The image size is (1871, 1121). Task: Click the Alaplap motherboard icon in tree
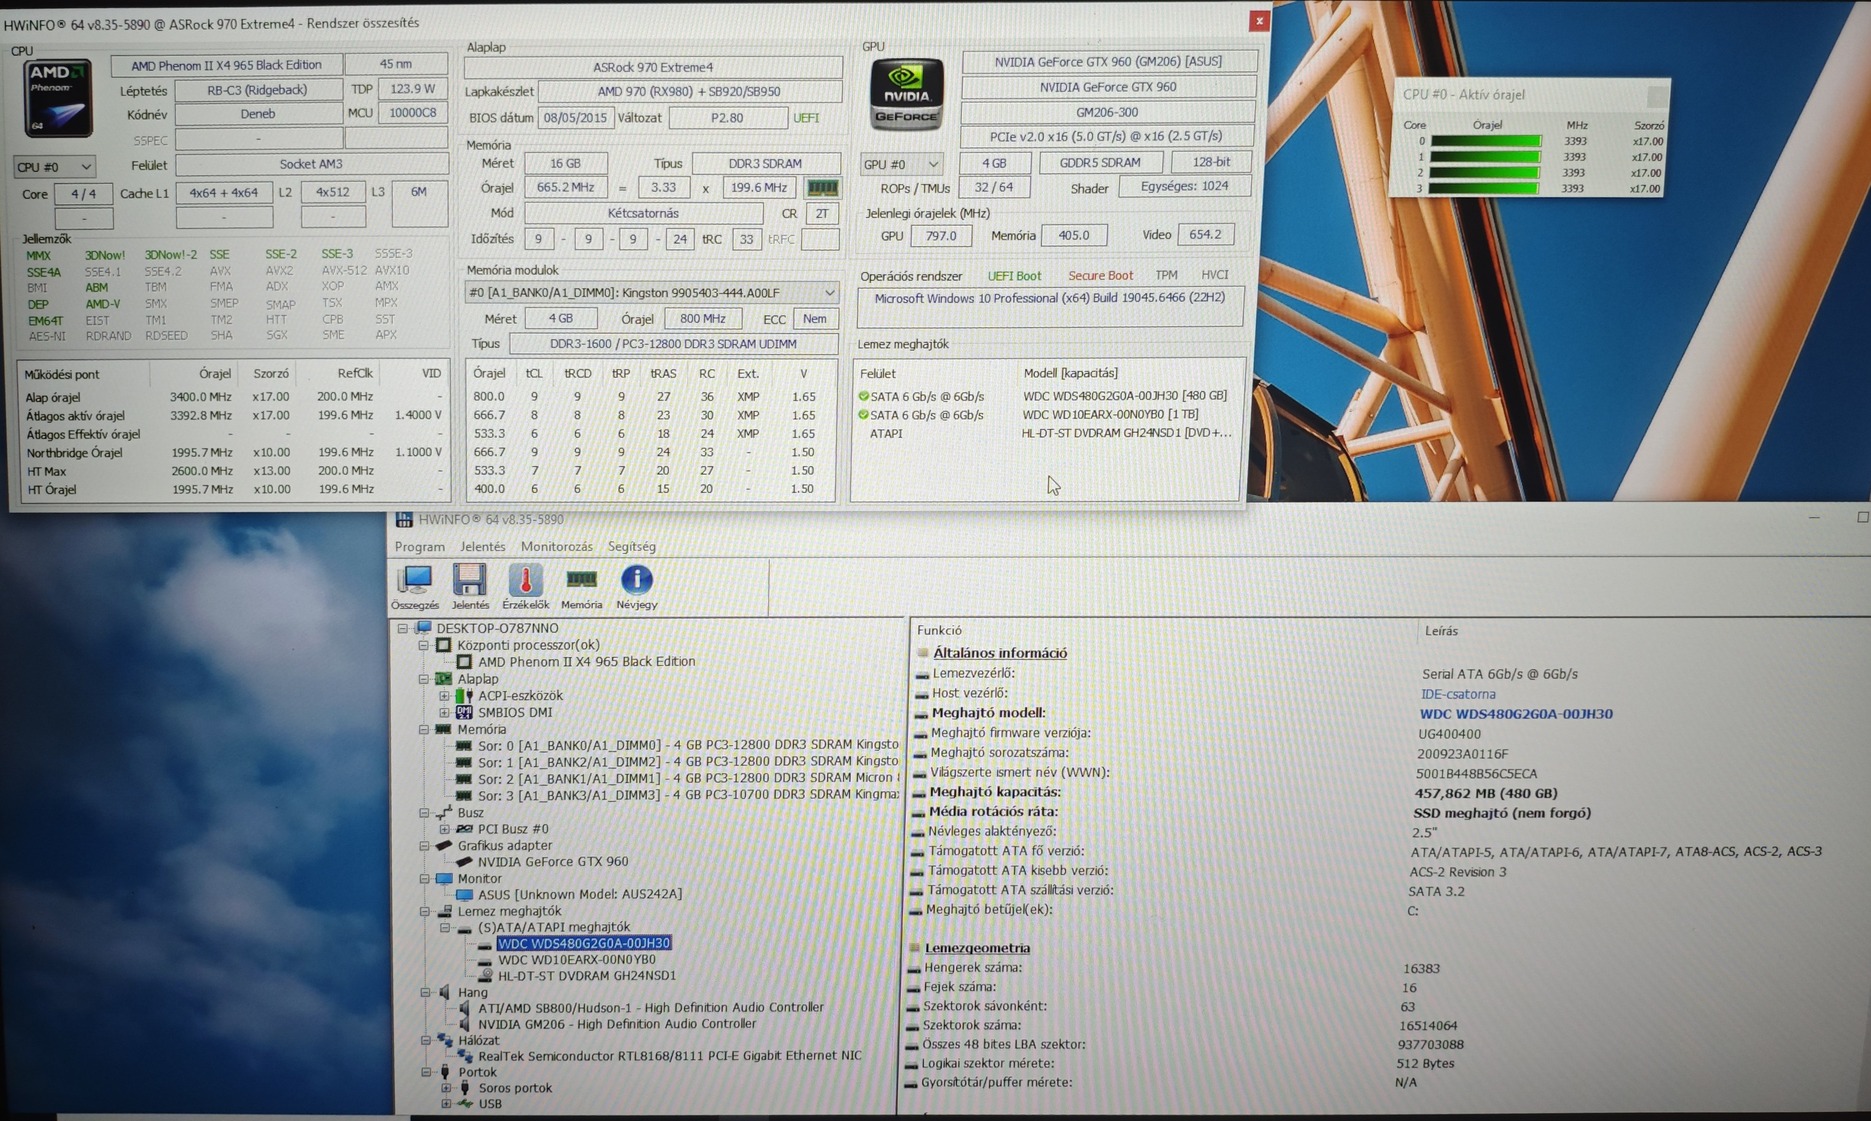click(444, 679)
